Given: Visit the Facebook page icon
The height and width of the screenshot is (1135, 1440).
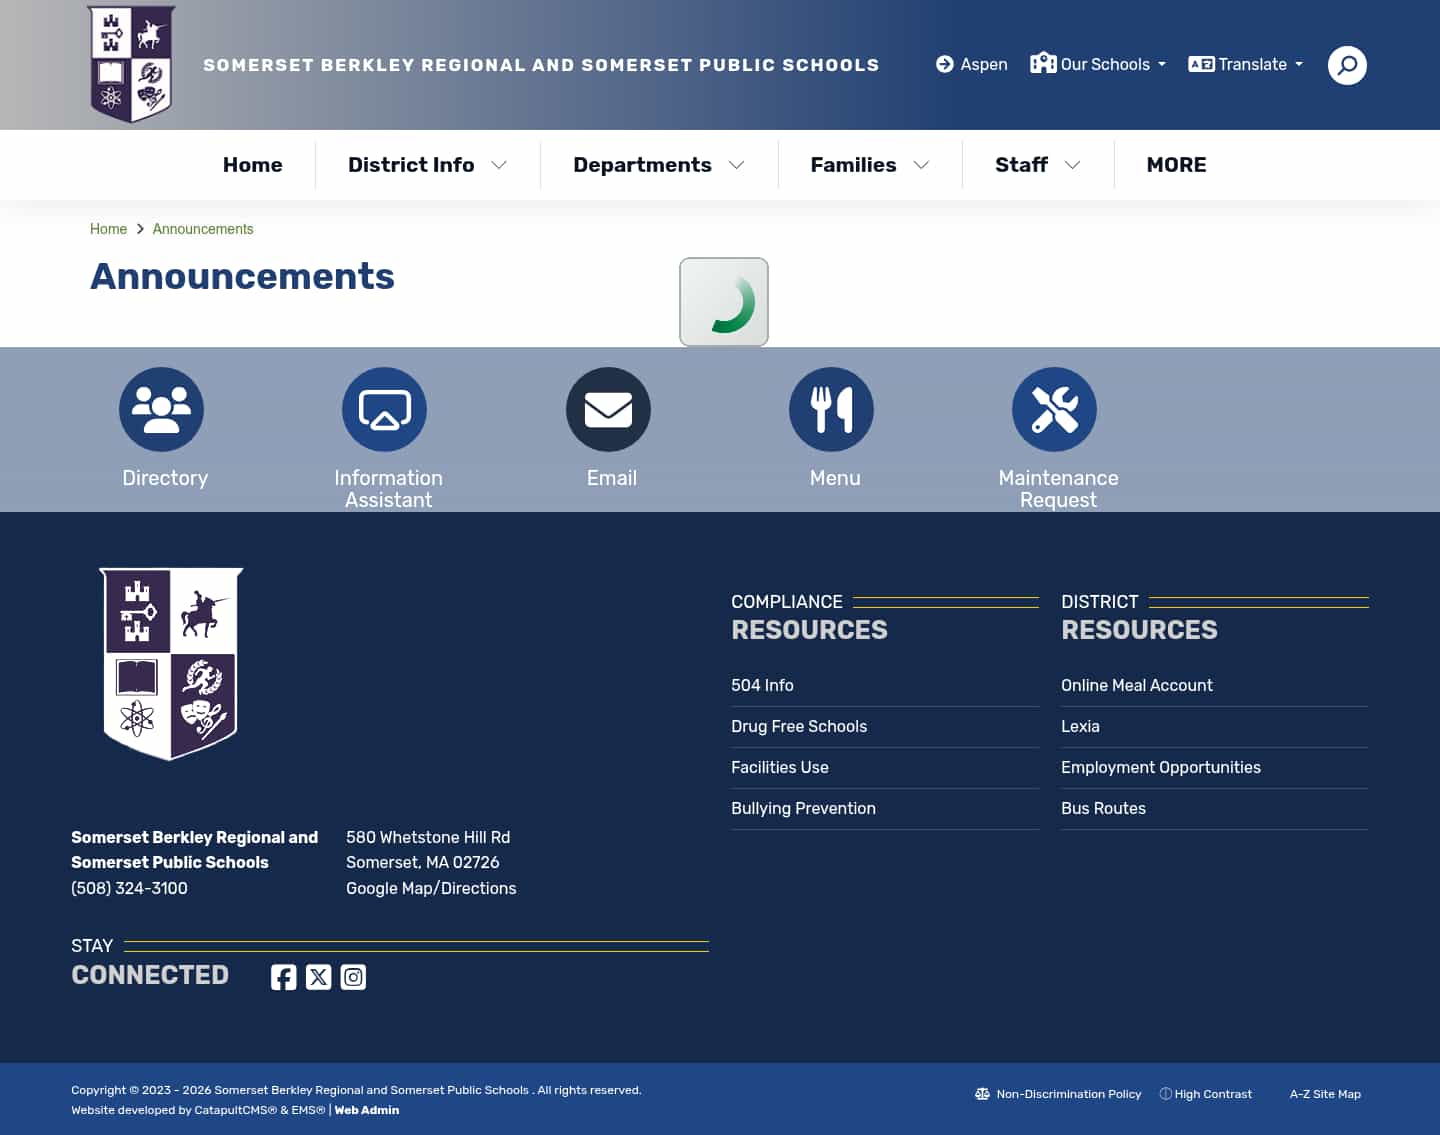Looking at the screenshot, I should pos(283,977).
